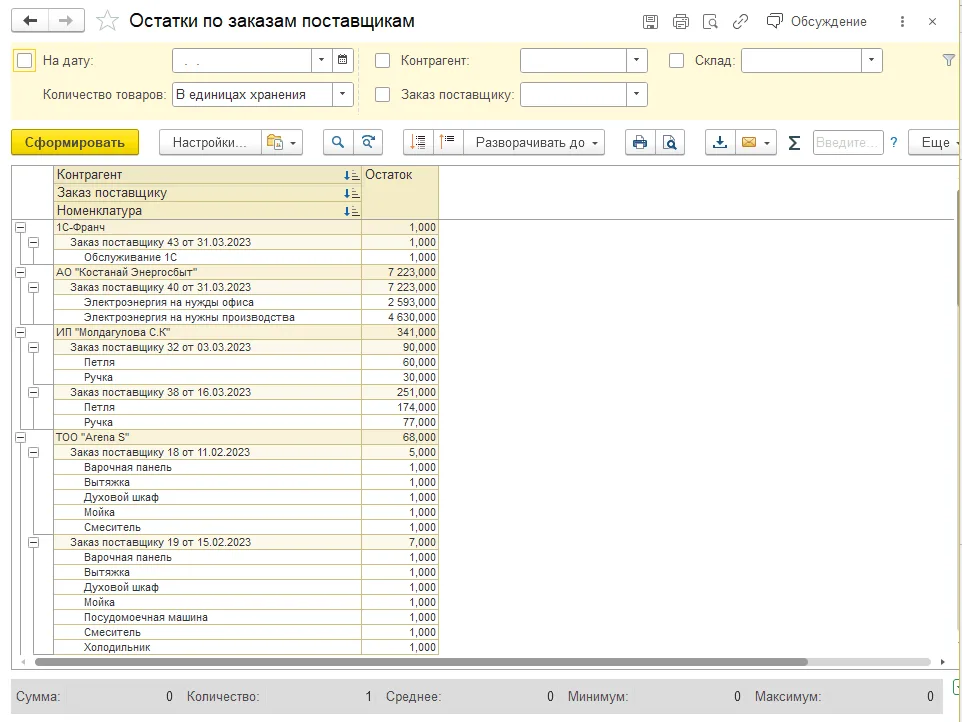Viewport: 962px width, 722px height.
Task: Add report to favorites with the star
Action: click(x=107, y=21)
